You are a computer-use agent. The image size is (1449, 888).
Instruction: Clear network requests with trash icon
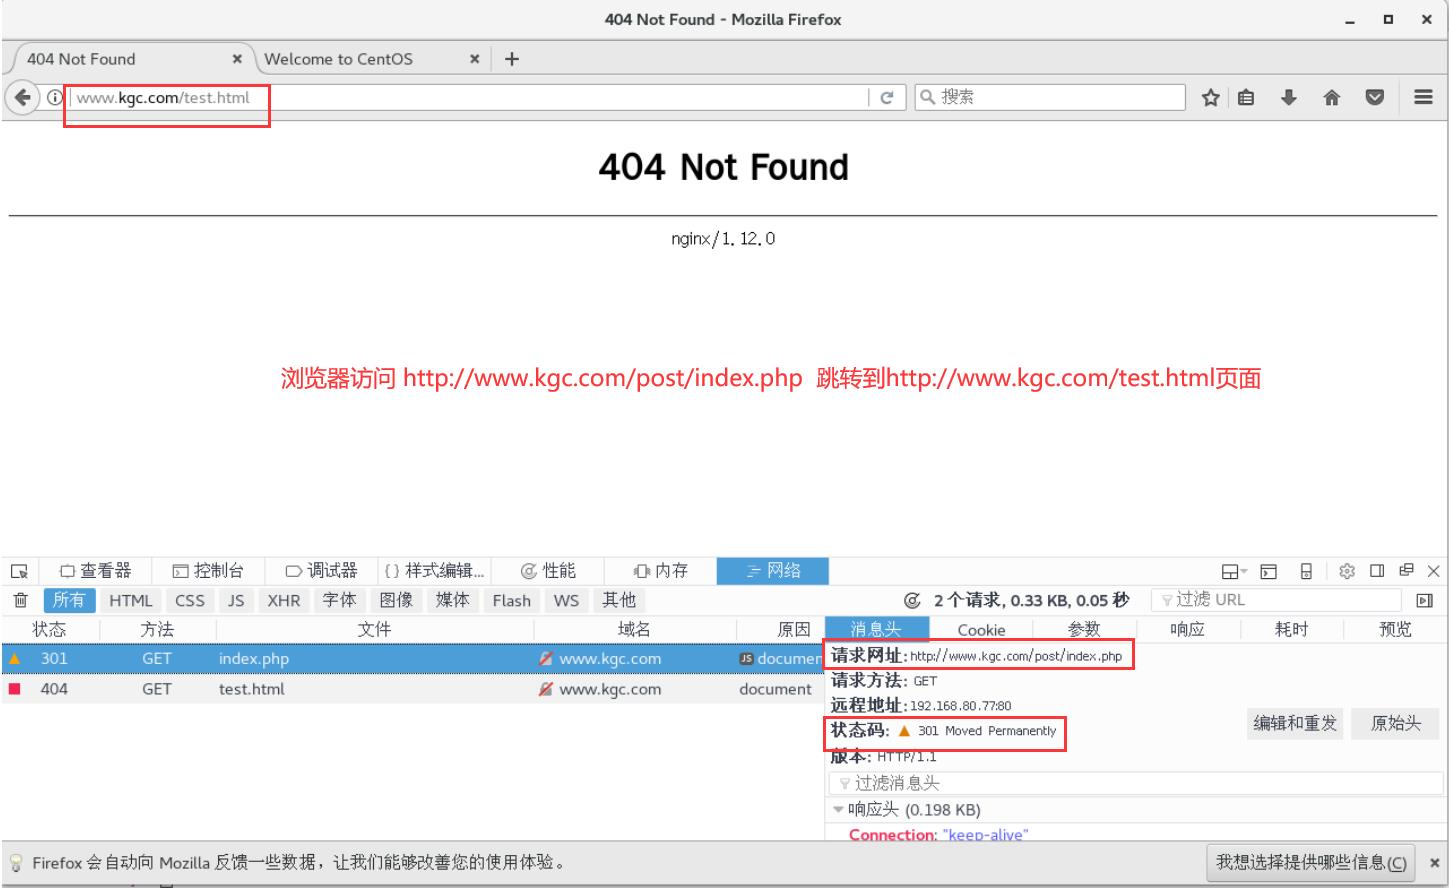[20, 600]
